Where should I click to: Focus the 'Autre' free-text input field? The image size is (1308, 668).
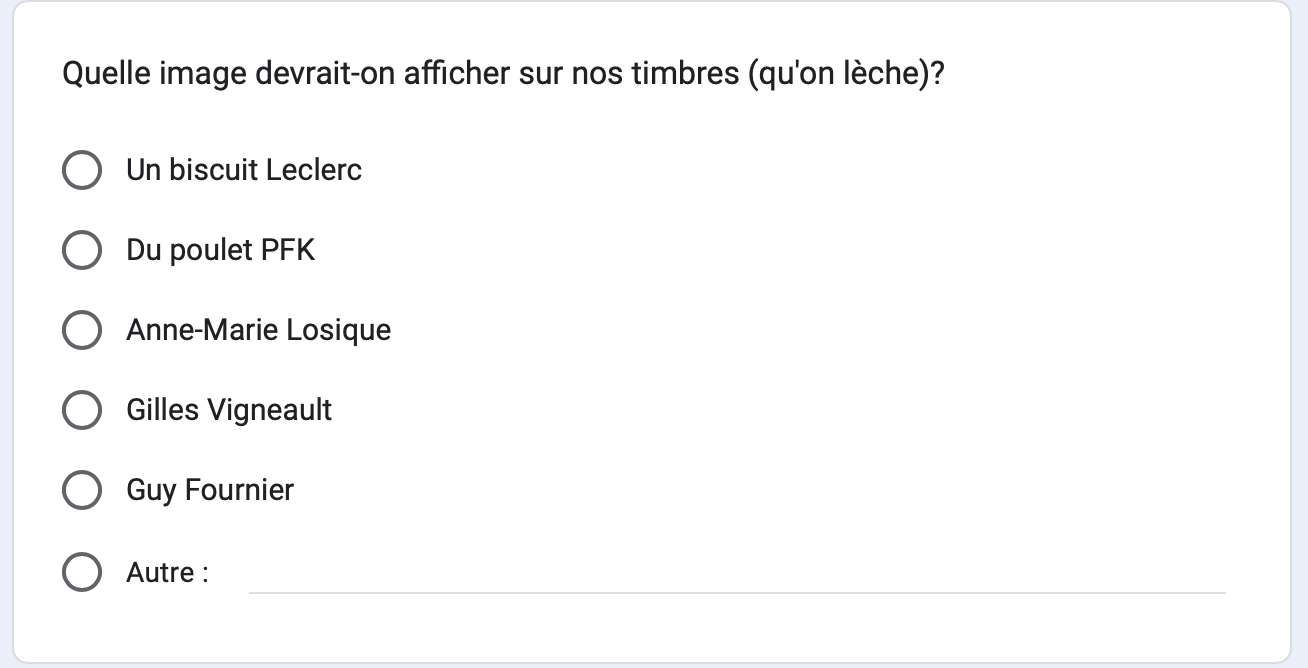tap(737, 573)
